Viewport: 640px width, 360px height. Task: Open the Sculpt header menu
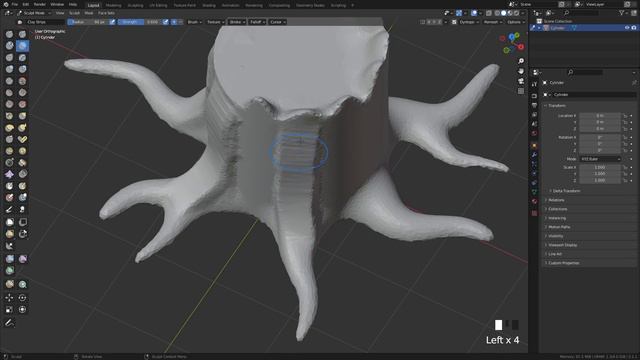(x=74, y=13)
